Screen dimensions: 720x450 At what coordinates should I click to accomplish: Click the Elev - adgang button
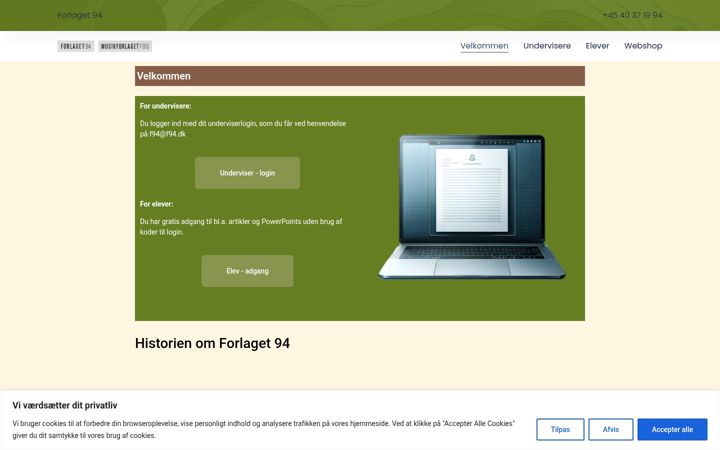247,271
